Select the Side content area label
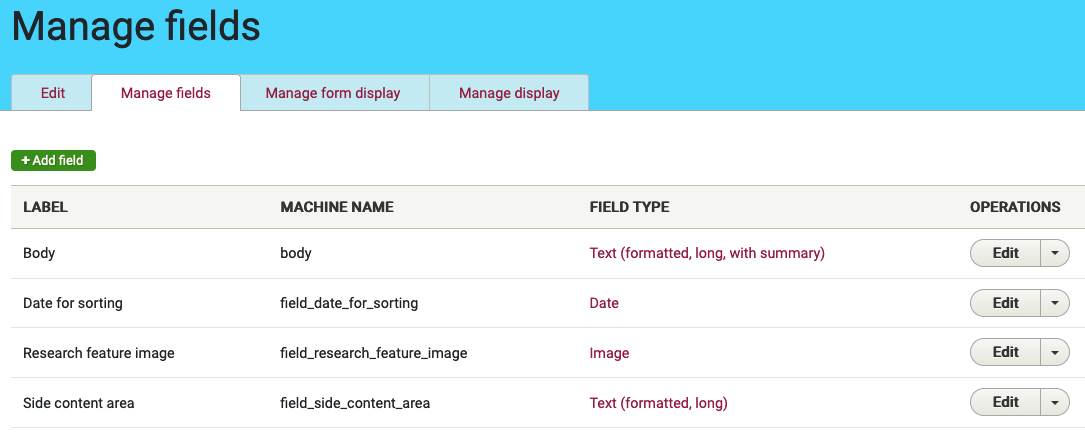The image size is (1085, 444). [x=79, y=403]
